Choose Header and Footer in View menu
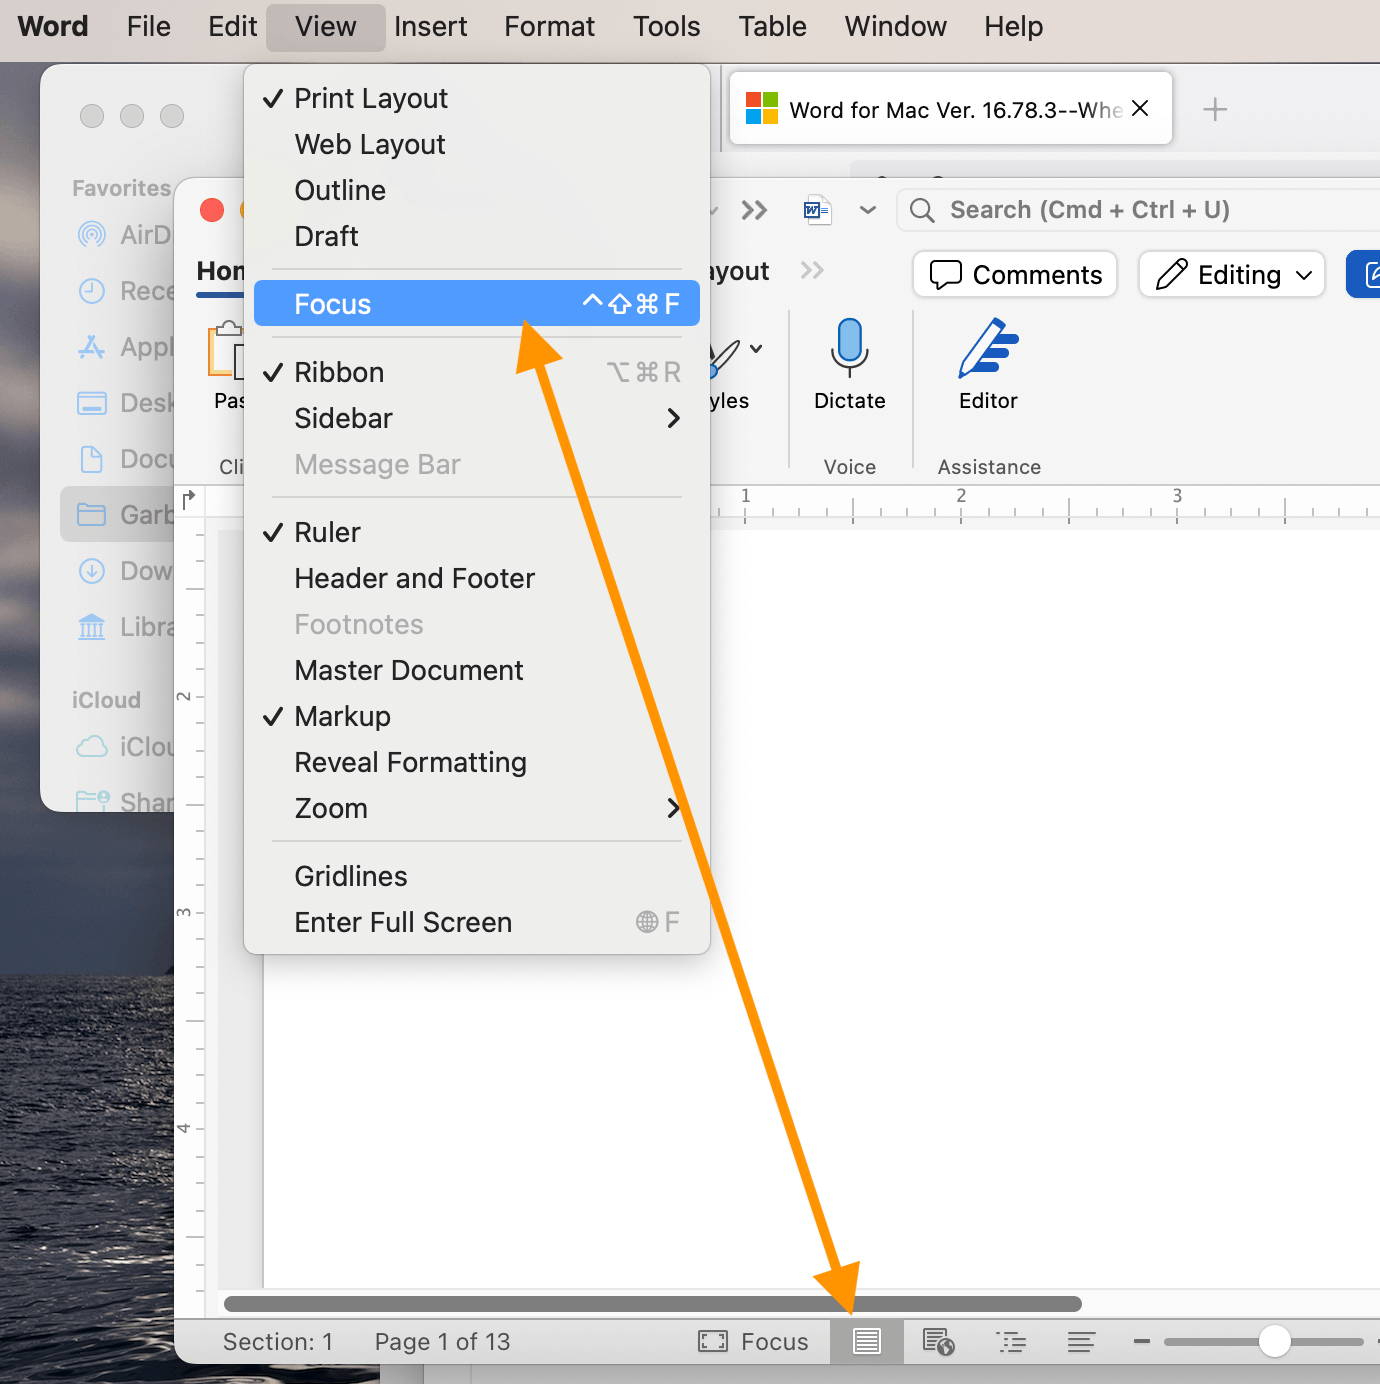The width and height of the screenshot is (1380, 1384). point(477,578)
